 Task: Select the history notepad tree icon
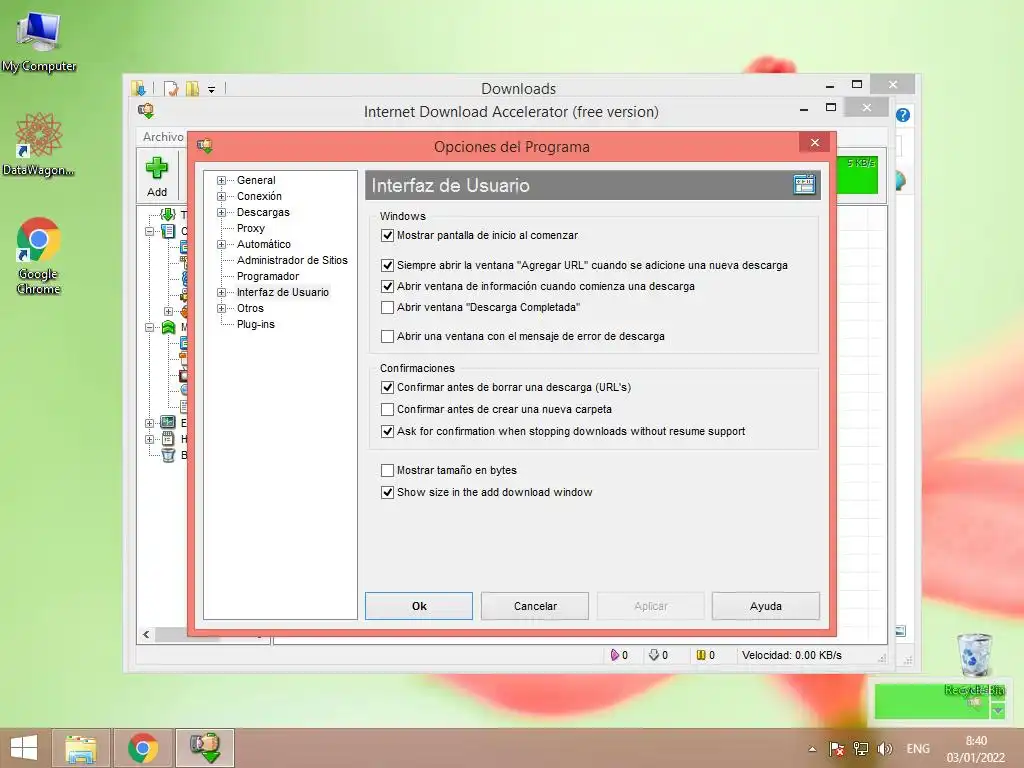pos(168,439)
